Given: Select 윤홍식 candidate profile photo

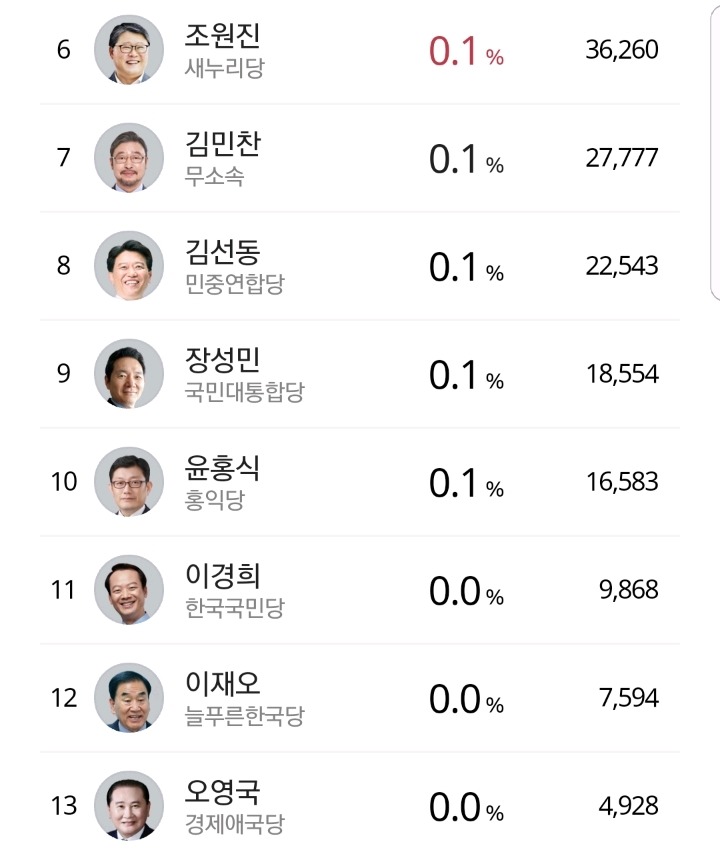Looking at the screenshot, I should [129, 481].
